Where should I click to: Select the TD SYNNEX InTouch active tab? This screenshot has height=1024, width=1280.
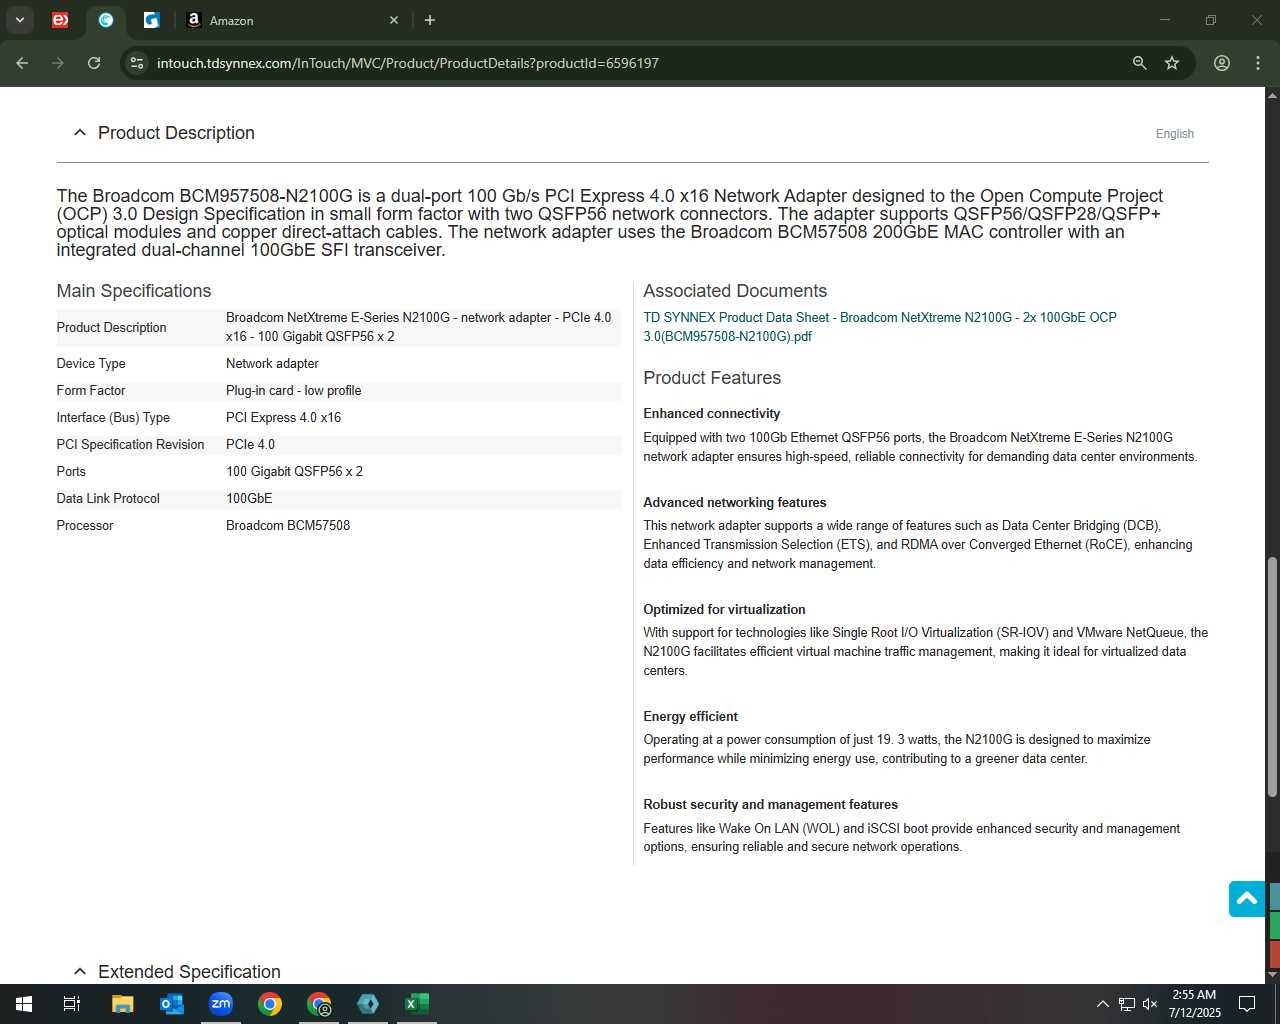pyautogui.click(x=106, y=20)
